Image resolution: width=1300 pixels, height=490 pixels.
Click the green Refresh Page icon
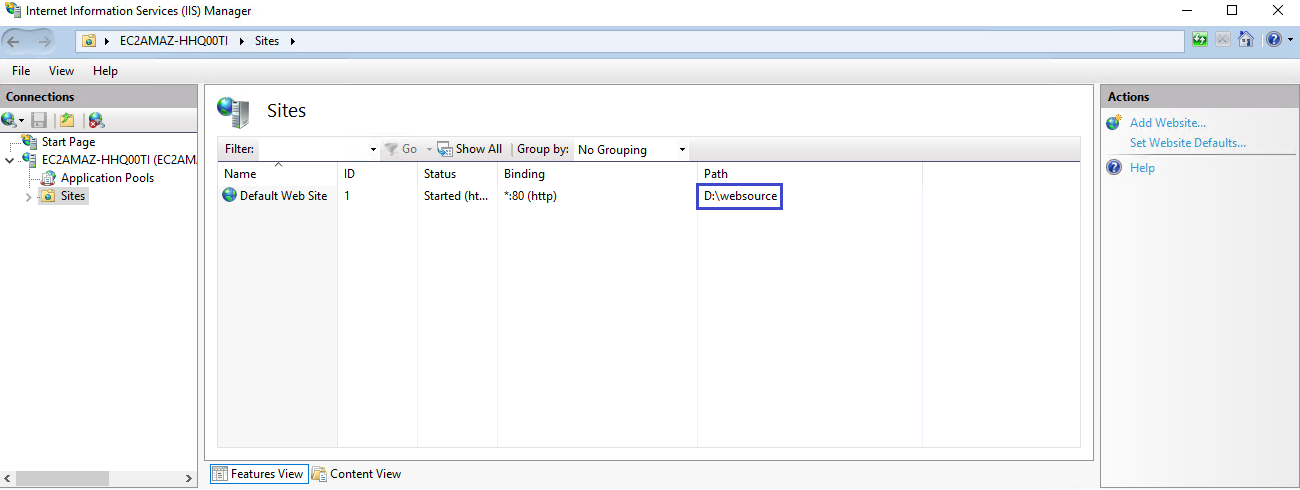pyautogui.click(x=1200, y=40)
